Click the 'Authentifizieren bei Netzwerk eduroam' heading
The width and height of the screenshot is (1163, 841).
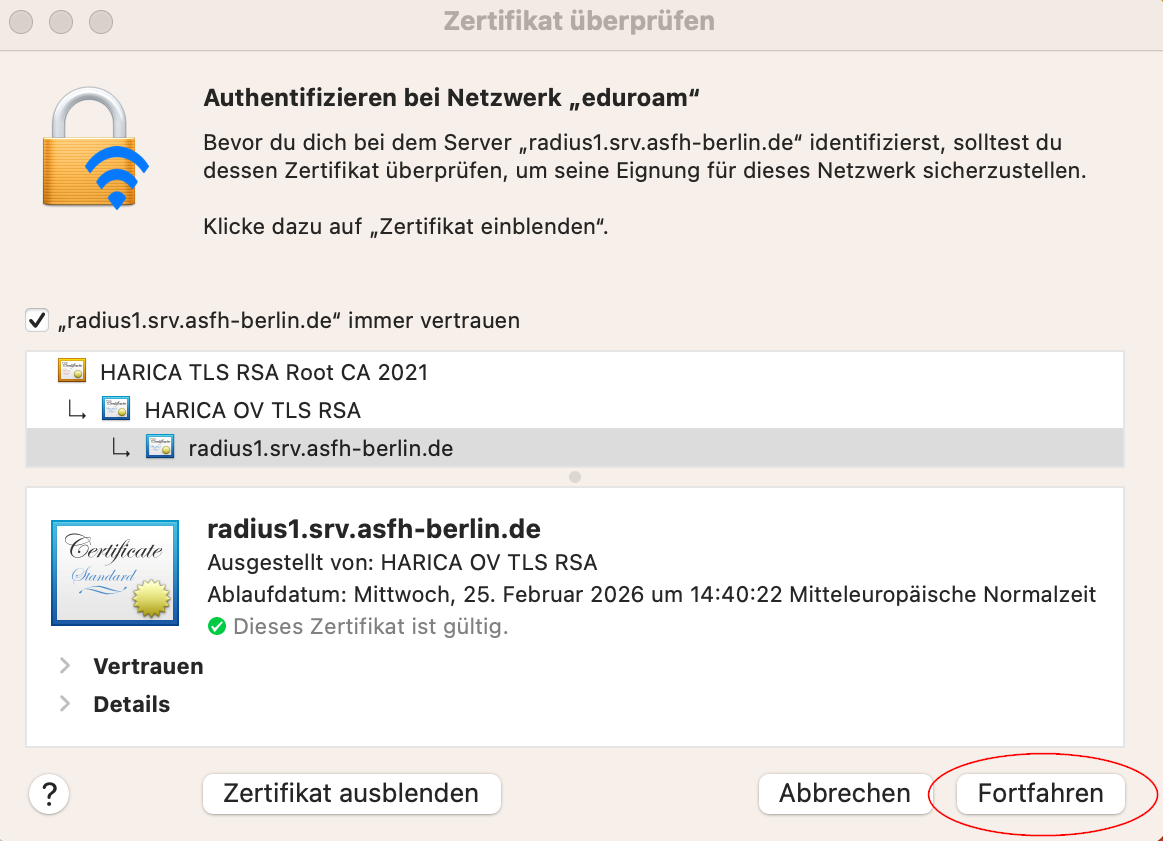pyautogui.click(x=452, y=98)
